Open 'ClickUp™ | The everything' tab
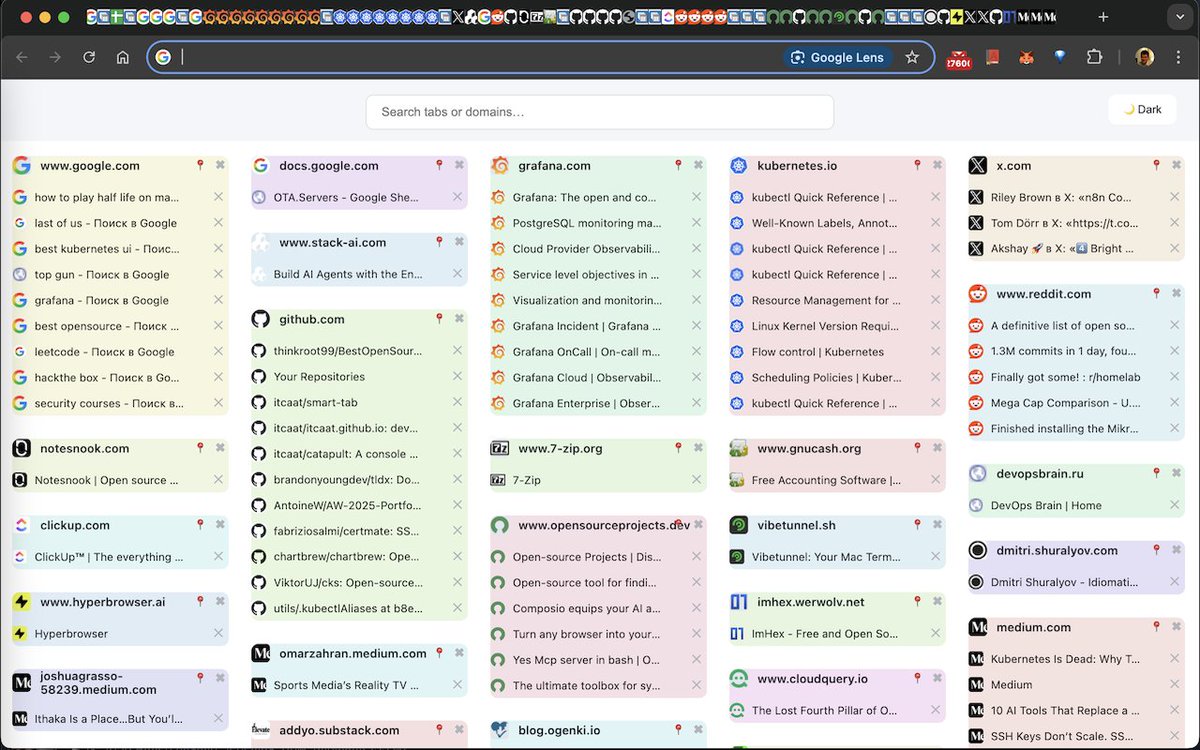Image resolution: width=1200 pixels, height=750 pixels. [109, 557]
